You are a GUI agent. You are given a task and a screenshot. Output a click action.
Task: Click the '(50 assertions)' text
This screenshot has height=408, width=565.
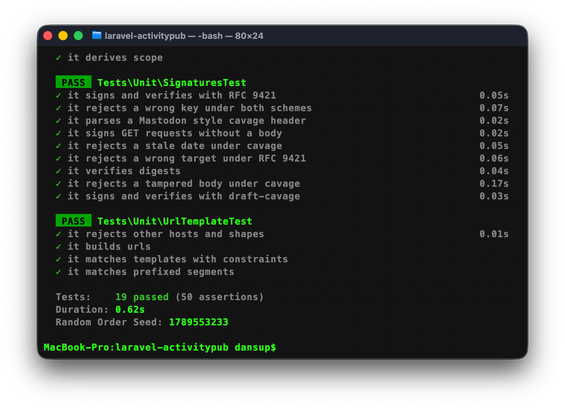tap(219, 297)
